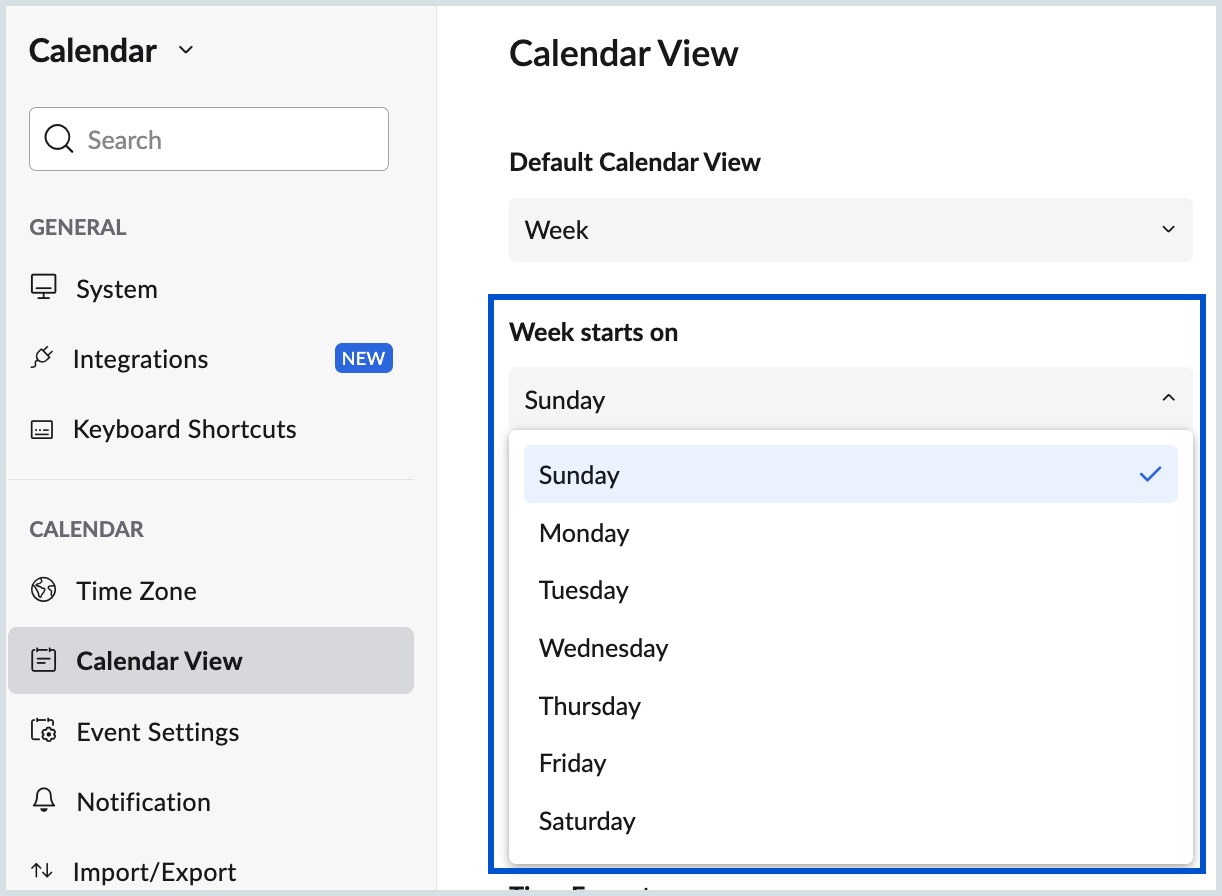Focus the Search settings field

(x=225, y=140)
